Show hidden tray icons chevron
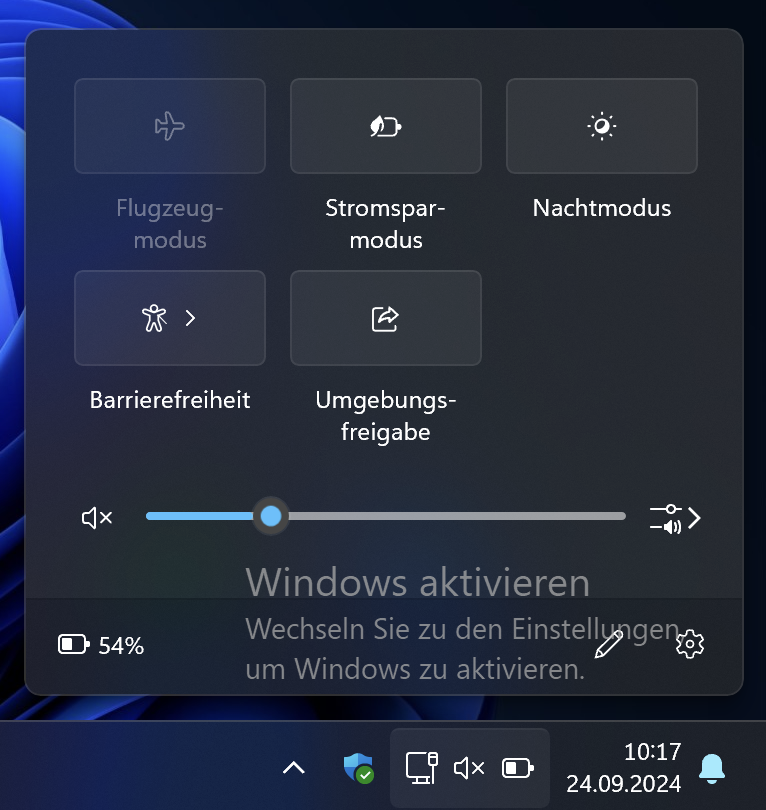Viewport: 766px width, 810px height. click(x=294, y=768)
